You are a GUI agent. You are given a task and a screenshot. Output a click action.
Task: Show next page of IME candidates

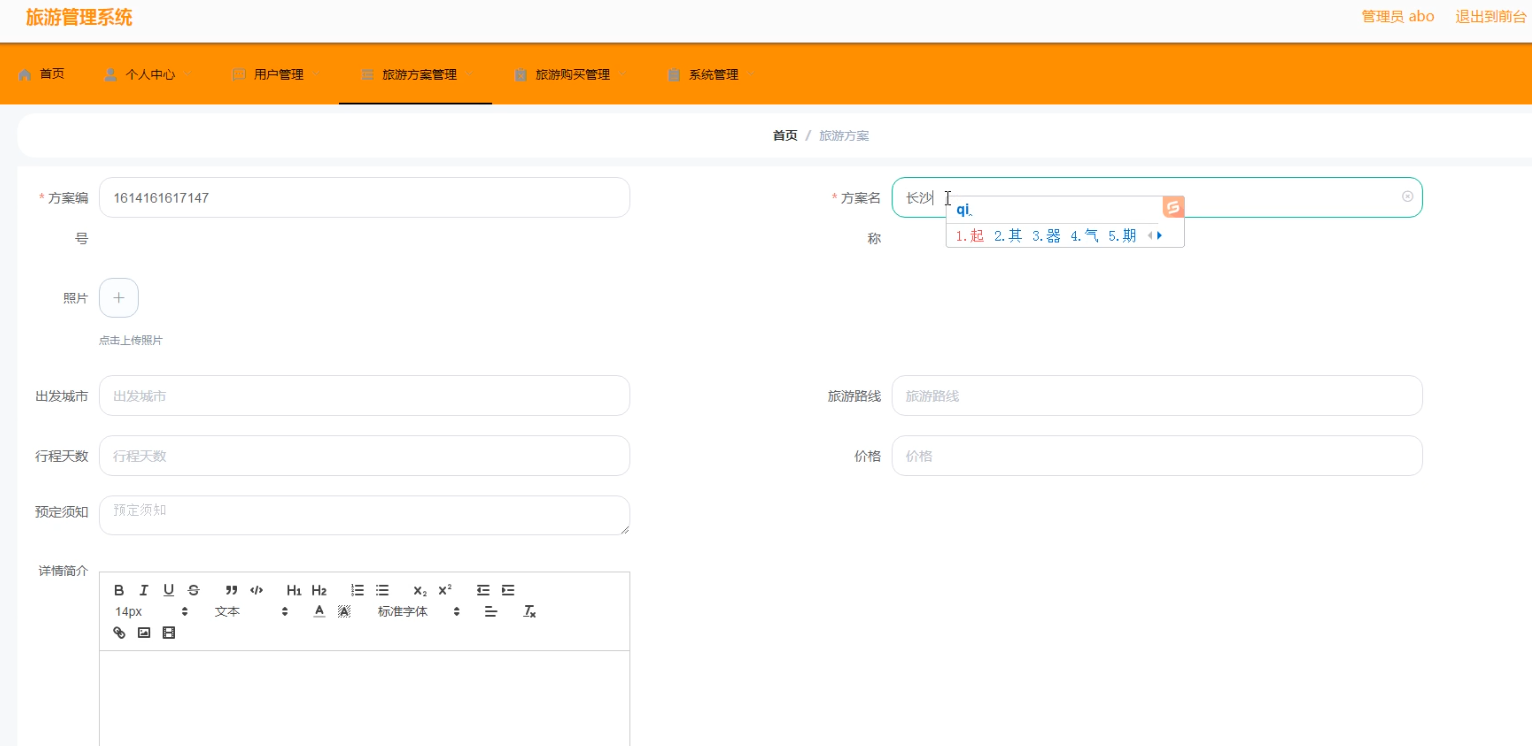(x=1160, y=236)
